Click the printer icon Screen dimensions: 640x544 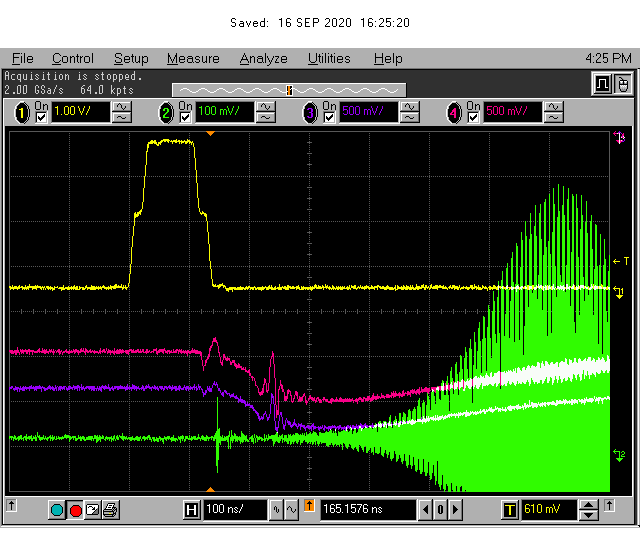coord(111,510)
